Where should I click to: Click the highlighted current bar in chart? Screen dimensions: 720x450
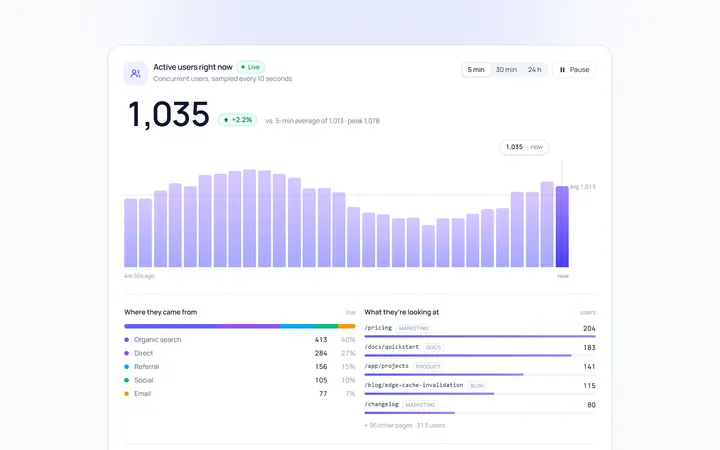(x=562, y=226)
